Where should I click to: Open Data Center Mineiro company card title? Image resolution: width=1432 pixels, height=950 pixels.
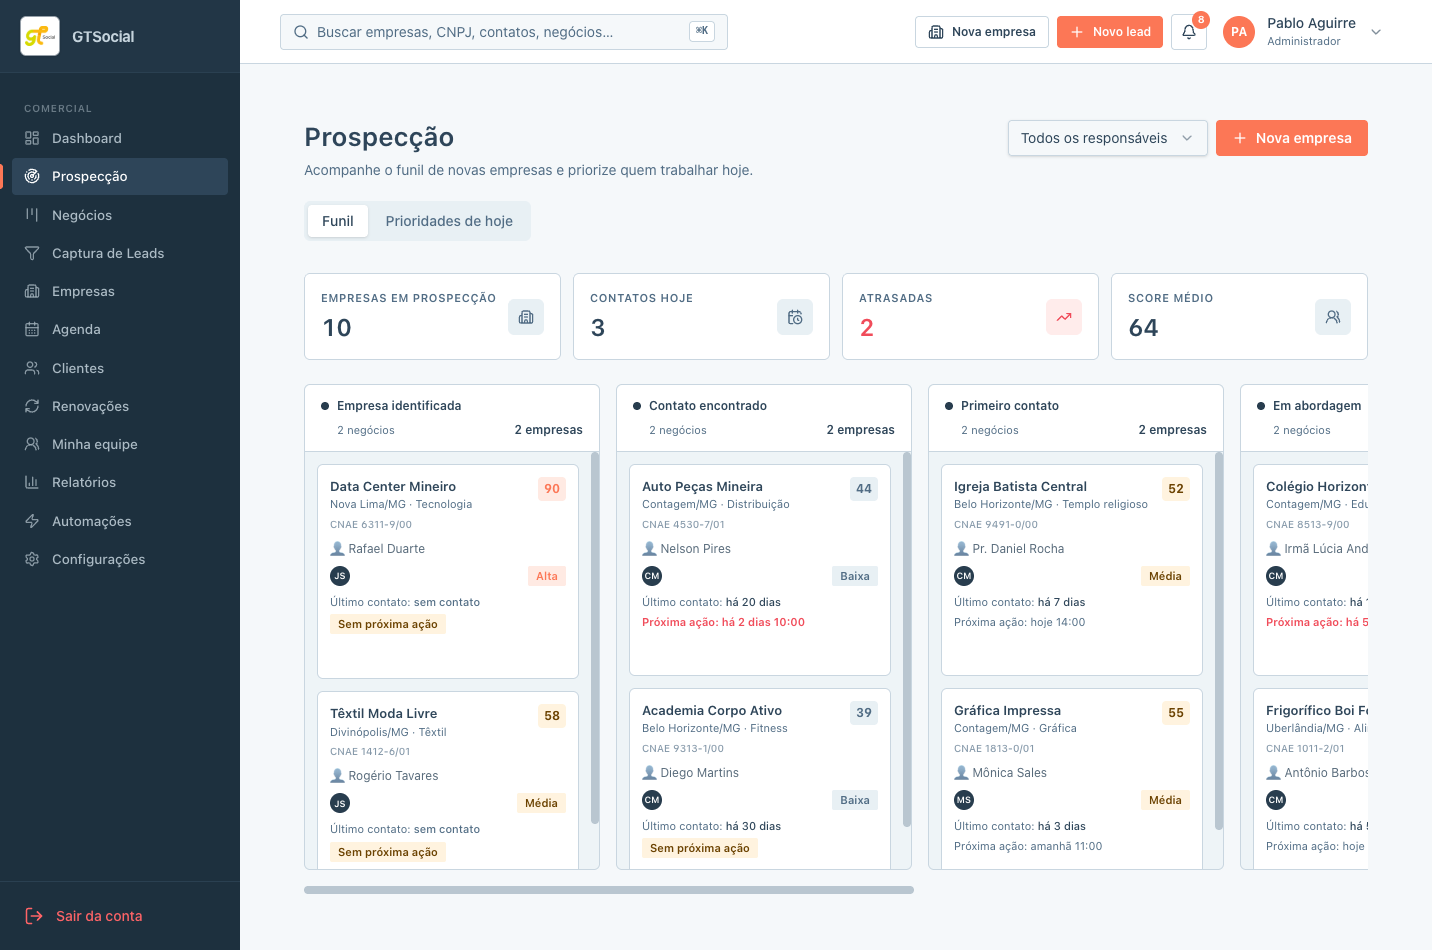[x=393, y=487]
